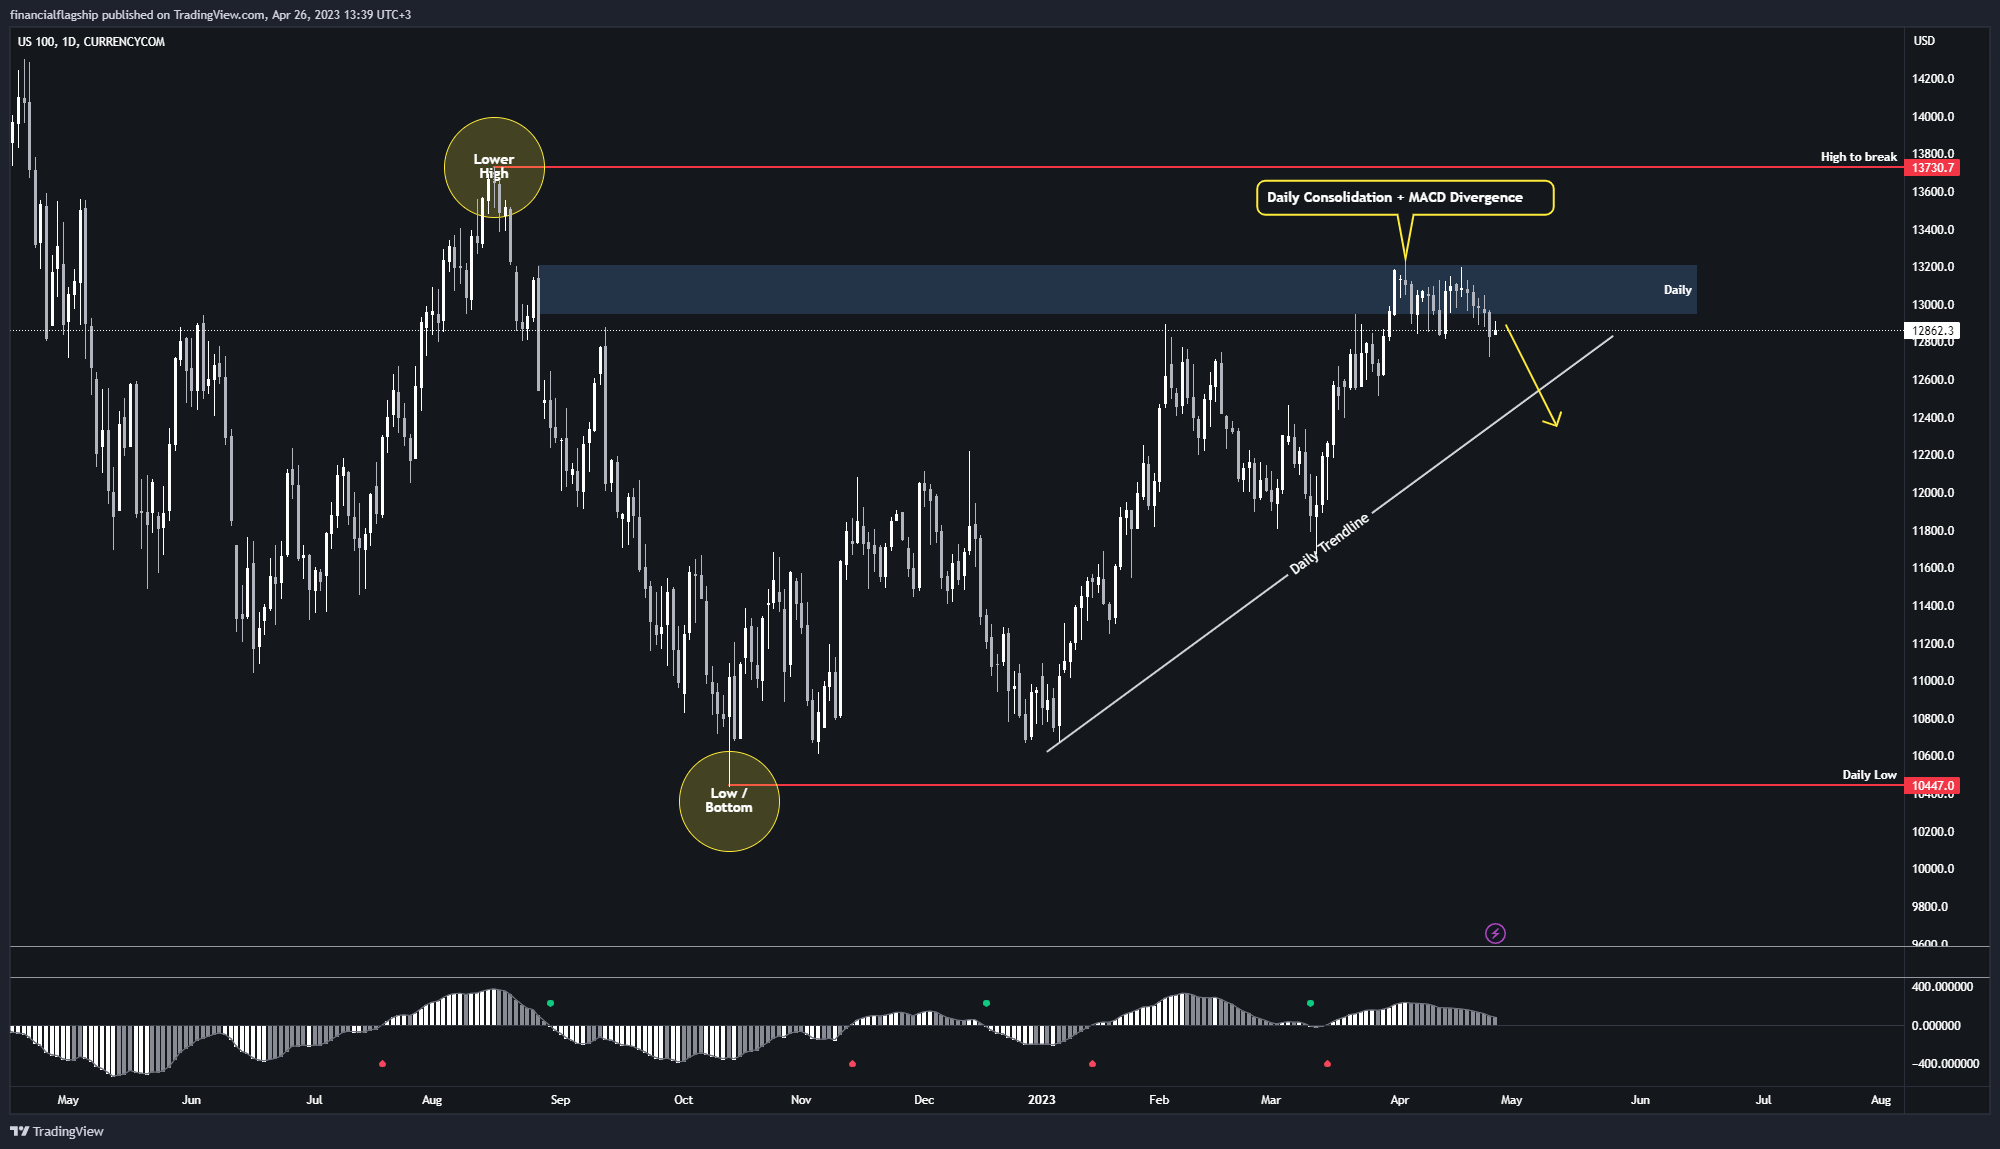Click the Dec label on time axis
This screenshot has height=1149, width=2000.
tap(924, 1100)
